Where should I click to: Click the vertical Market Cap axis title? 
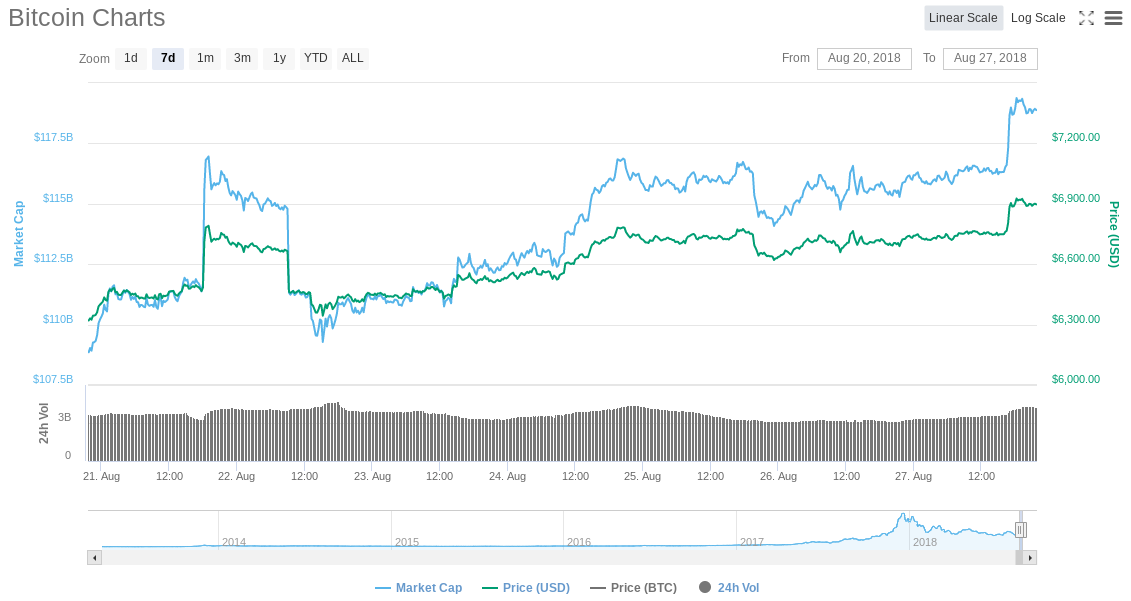(x=19, y=234)
